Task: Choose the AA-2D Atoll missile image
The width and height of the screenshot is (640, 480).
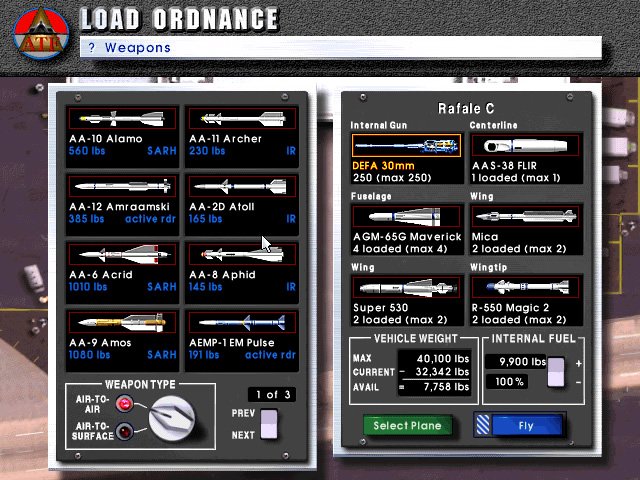Action: point(242,187)
